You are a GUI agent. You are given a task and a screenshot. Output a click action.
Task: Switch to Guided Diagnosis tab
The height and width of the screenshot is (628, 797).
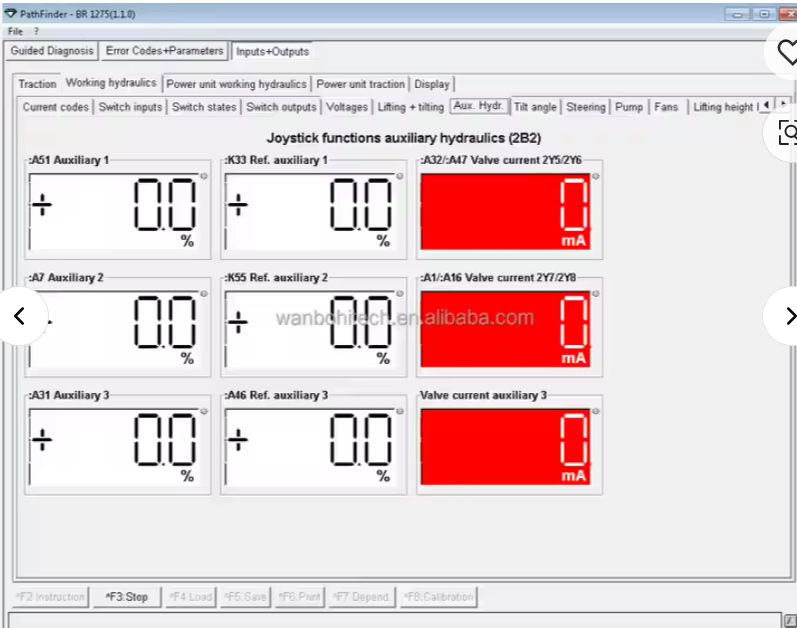[x=52, y=51]
